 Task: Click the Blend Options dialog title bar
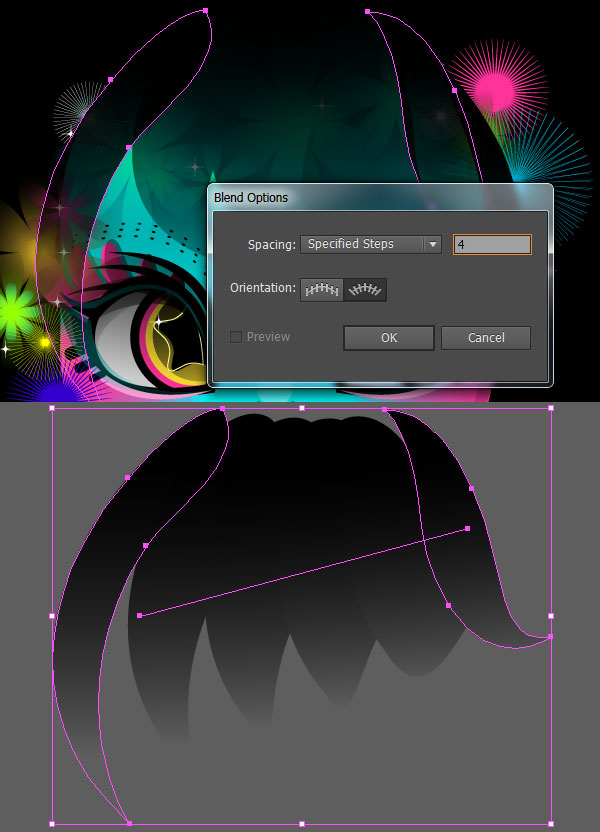380,197
